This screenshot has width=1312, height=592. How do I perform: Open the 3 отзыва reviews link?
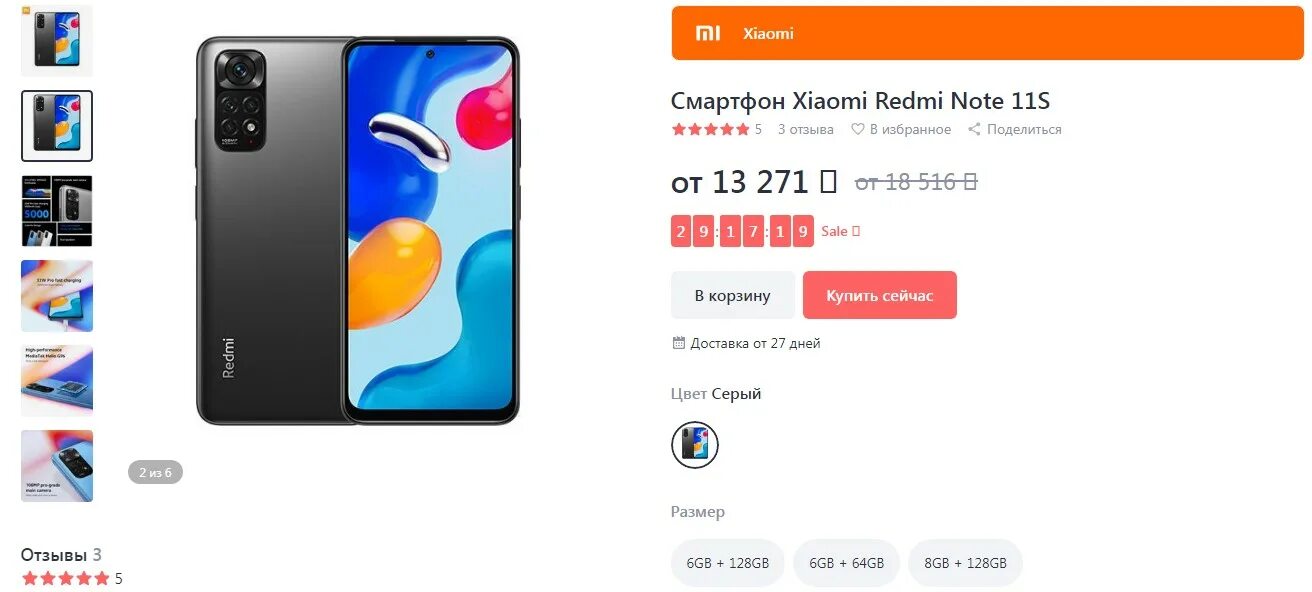click(806, 129)
